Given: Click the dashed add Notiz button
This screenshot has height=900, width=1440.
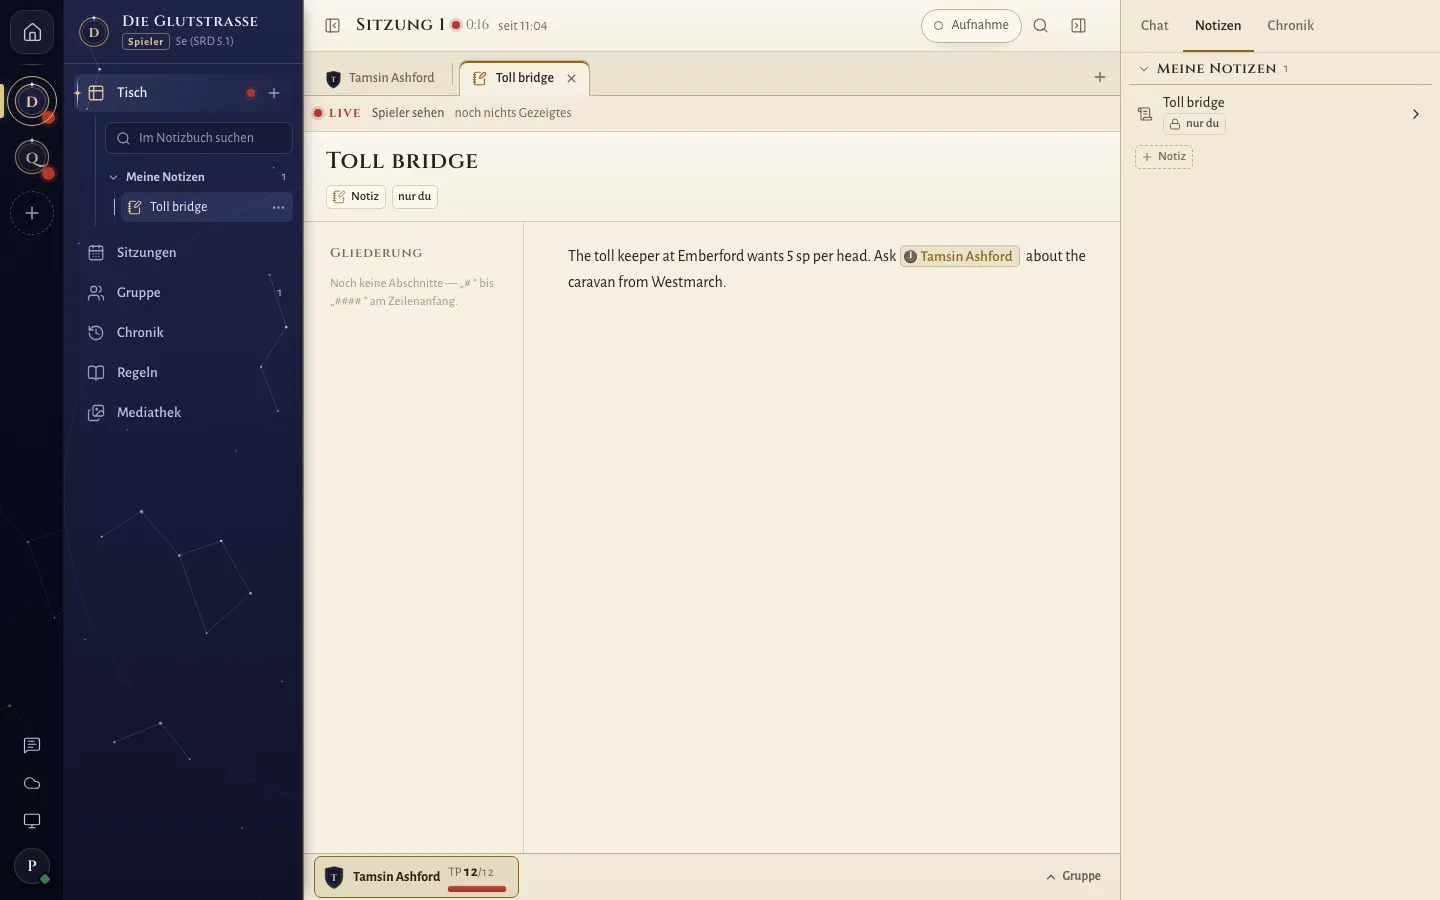Looking at the screenshot, I should [1164, 157].
